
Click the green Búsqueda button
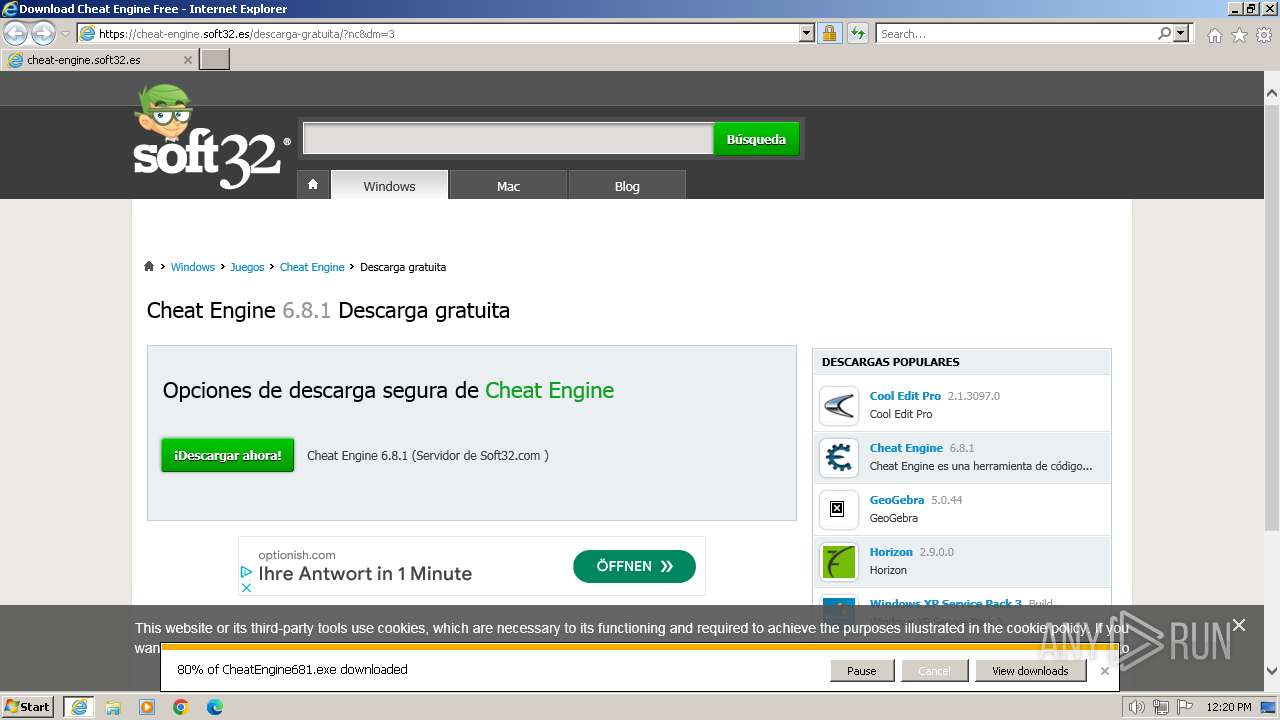tap(756, 139)
